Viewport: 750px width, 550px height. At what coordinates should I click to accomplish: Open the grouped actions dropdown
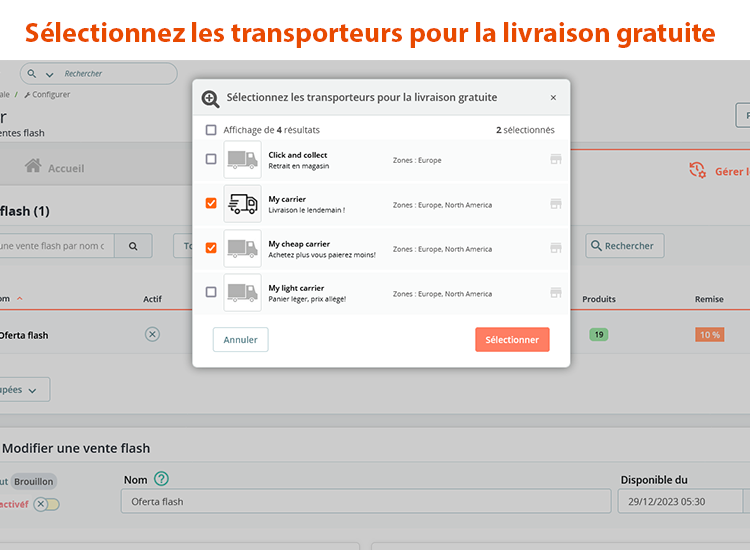tap(24, 390)
